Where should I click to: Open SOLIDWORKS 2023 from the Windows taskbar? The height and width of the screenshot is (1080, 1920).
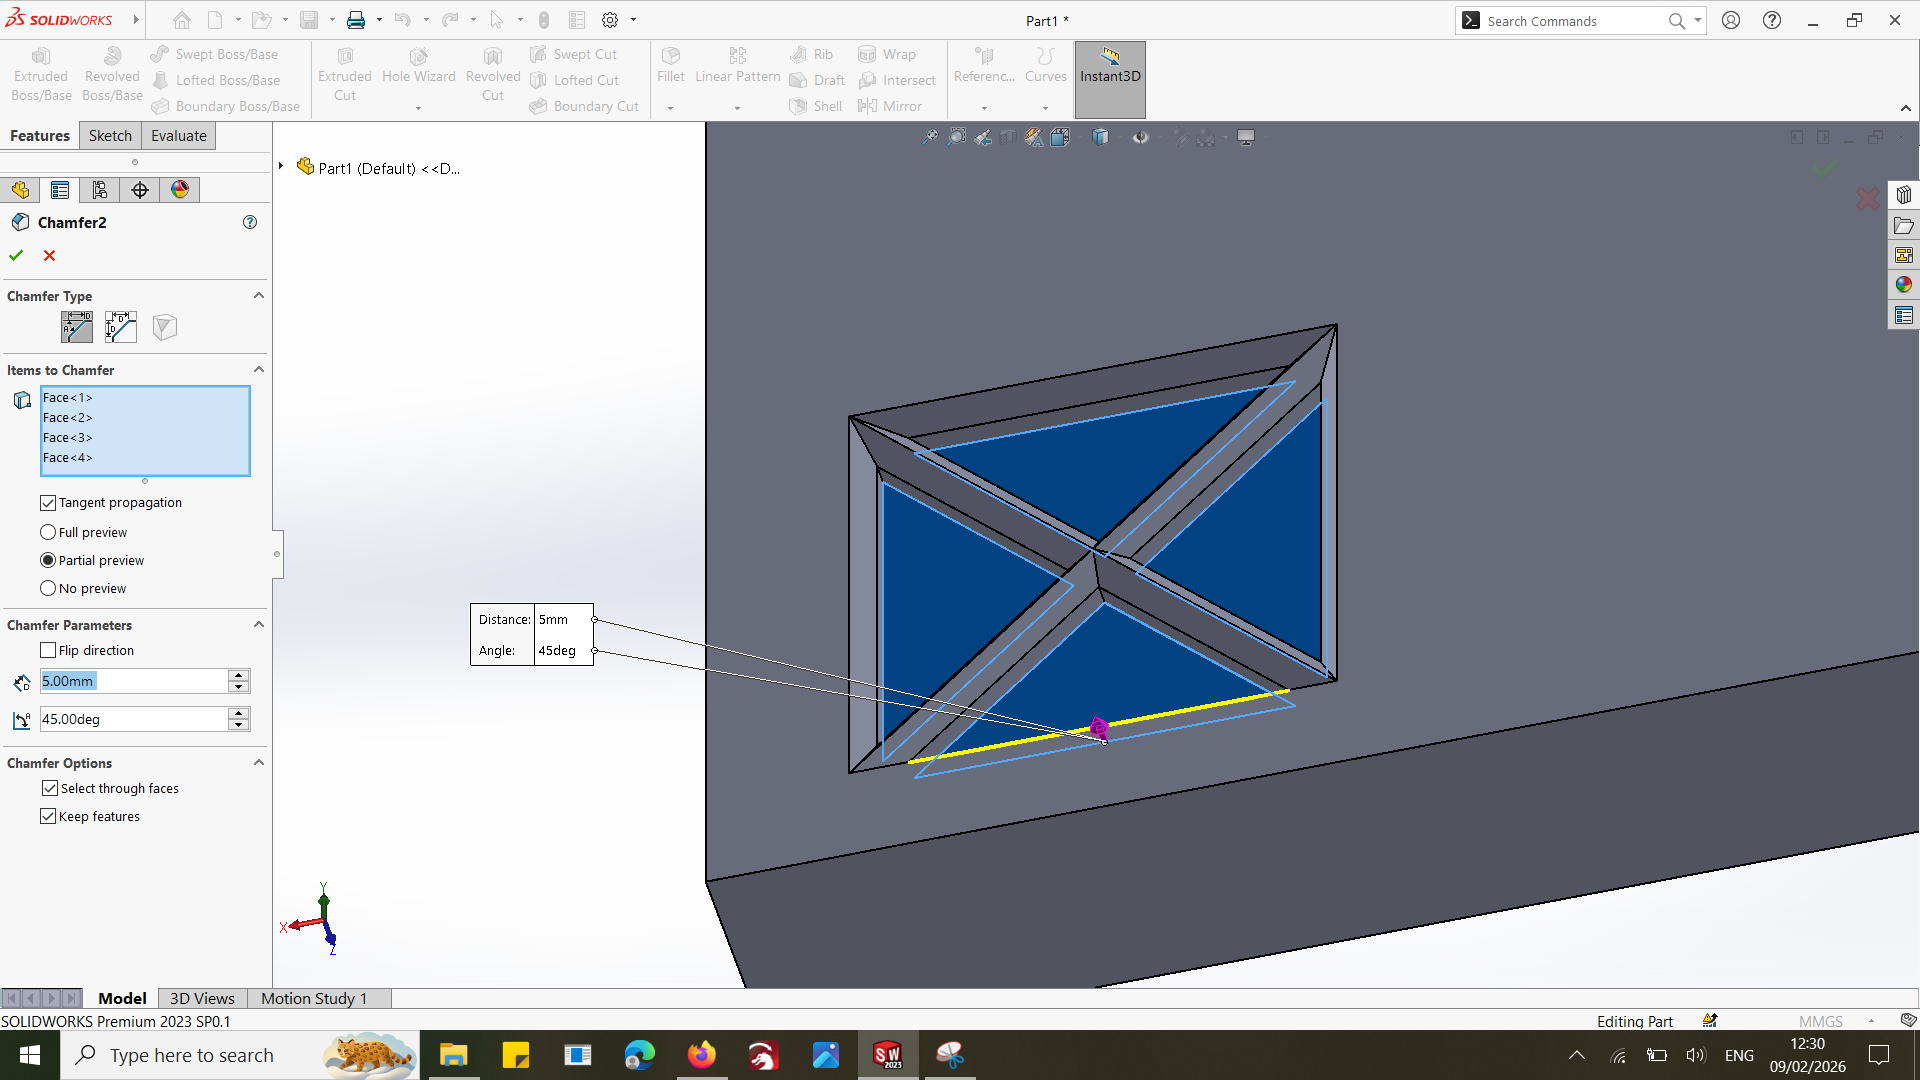tap(887, 1055)
